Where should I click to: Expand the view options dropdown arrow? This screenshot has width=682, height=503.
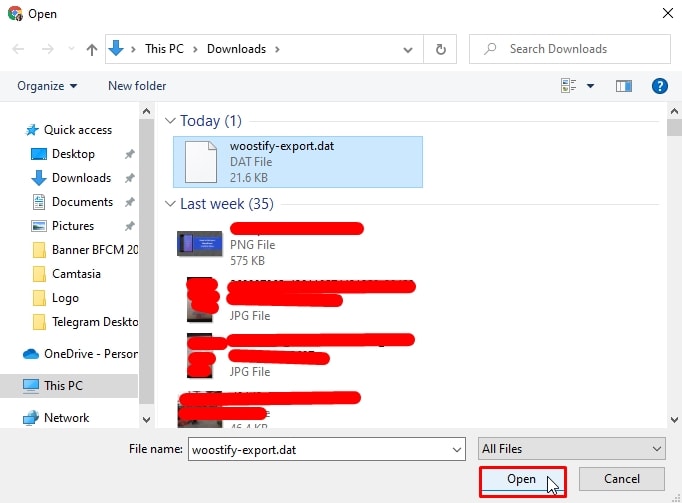coord(590,86)
